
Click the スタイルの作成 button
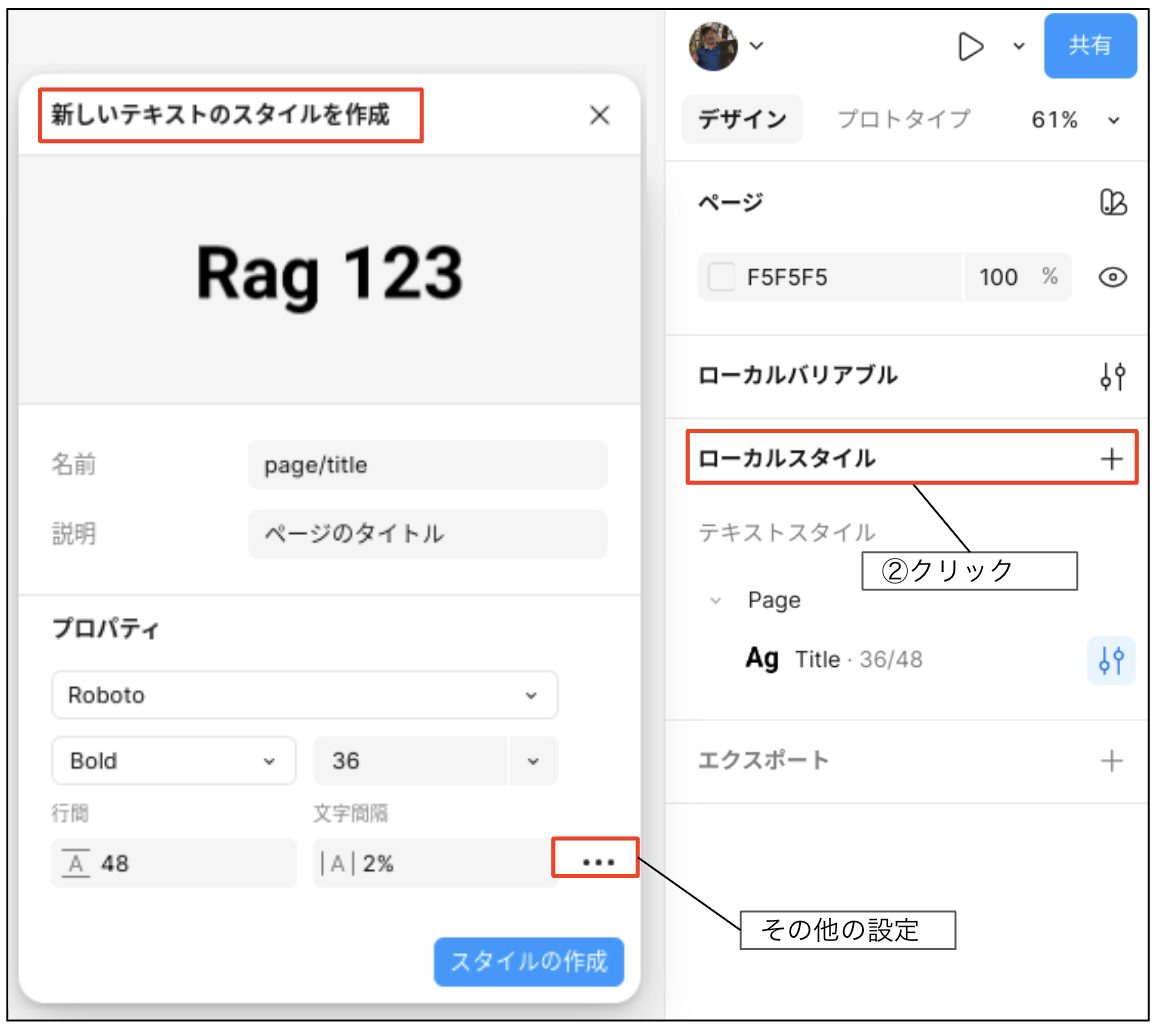(x=528, y=962)
